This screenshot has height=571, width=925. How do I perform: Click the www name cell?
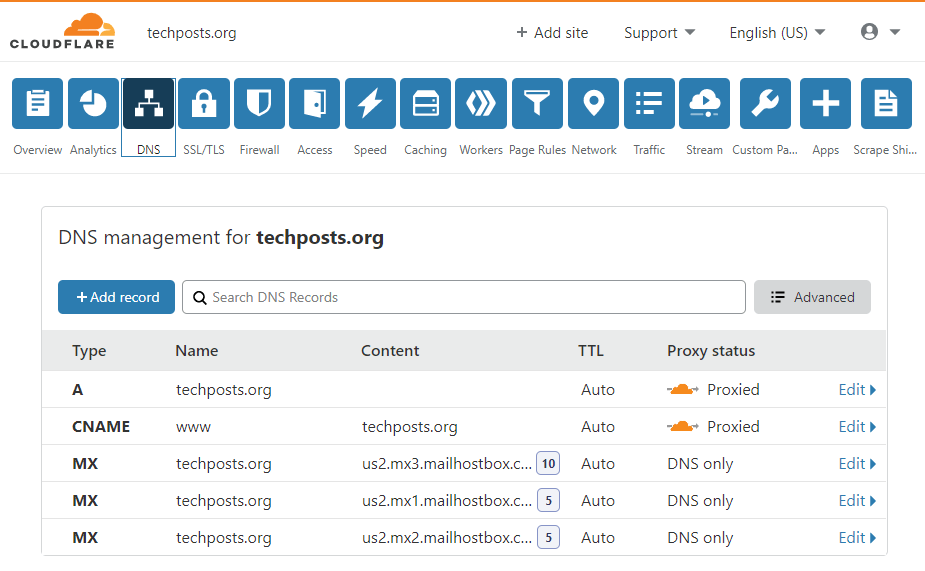(193, 427)
